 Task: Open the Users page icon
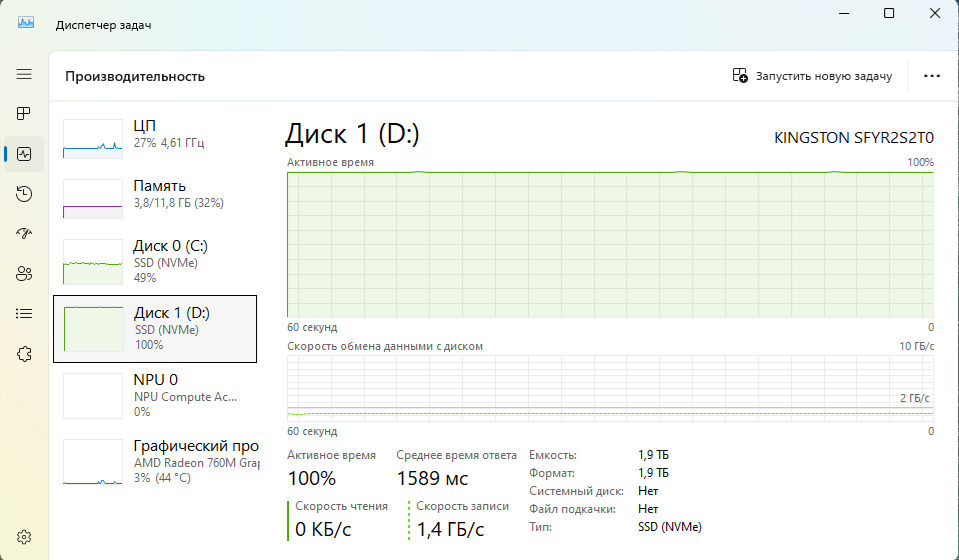(24, 273)
